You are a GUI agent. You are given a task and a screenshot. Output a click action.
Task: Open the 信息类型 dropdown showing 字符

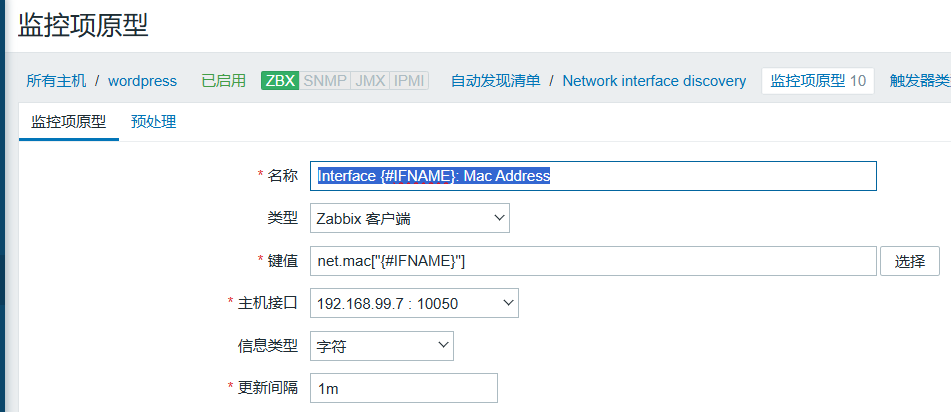click(x=381, y=346)
